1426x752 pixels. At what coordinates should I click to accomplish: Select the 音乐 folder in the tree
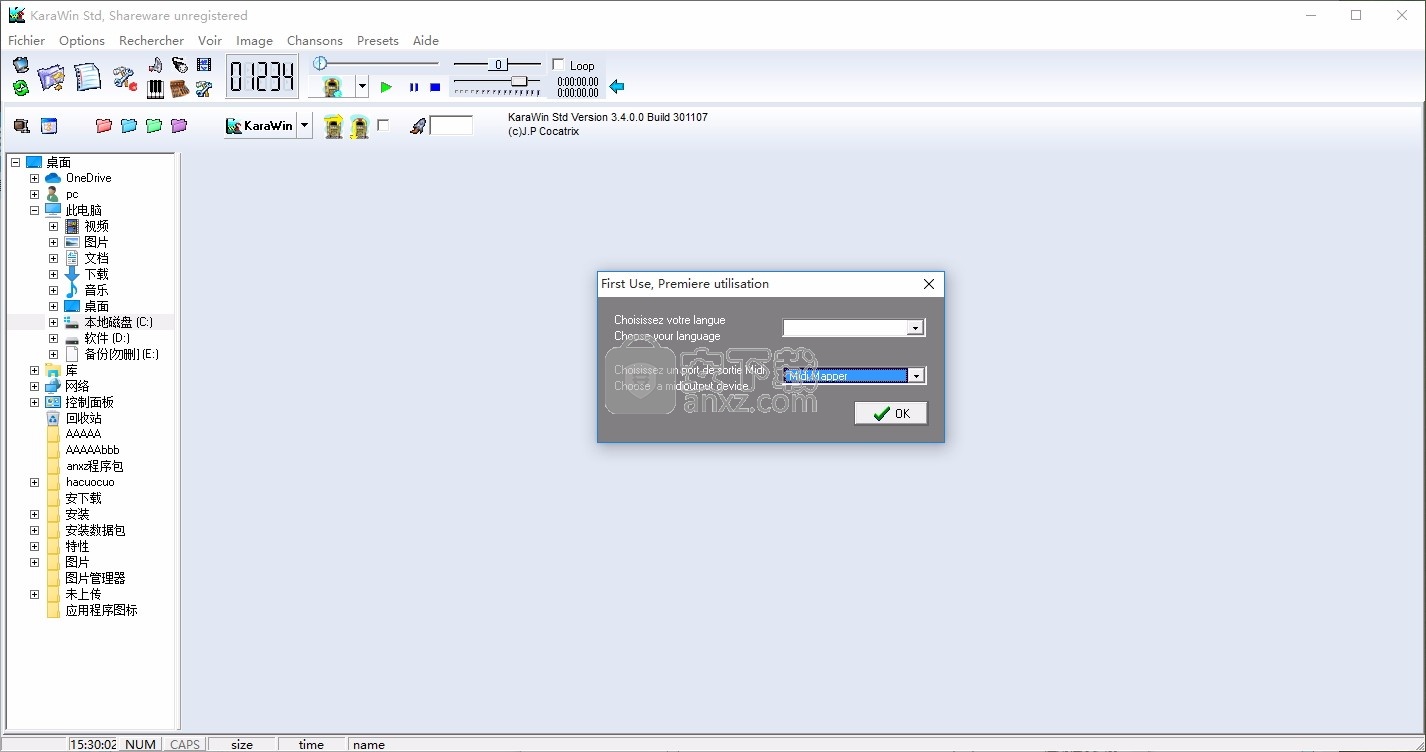click(96, 290)
